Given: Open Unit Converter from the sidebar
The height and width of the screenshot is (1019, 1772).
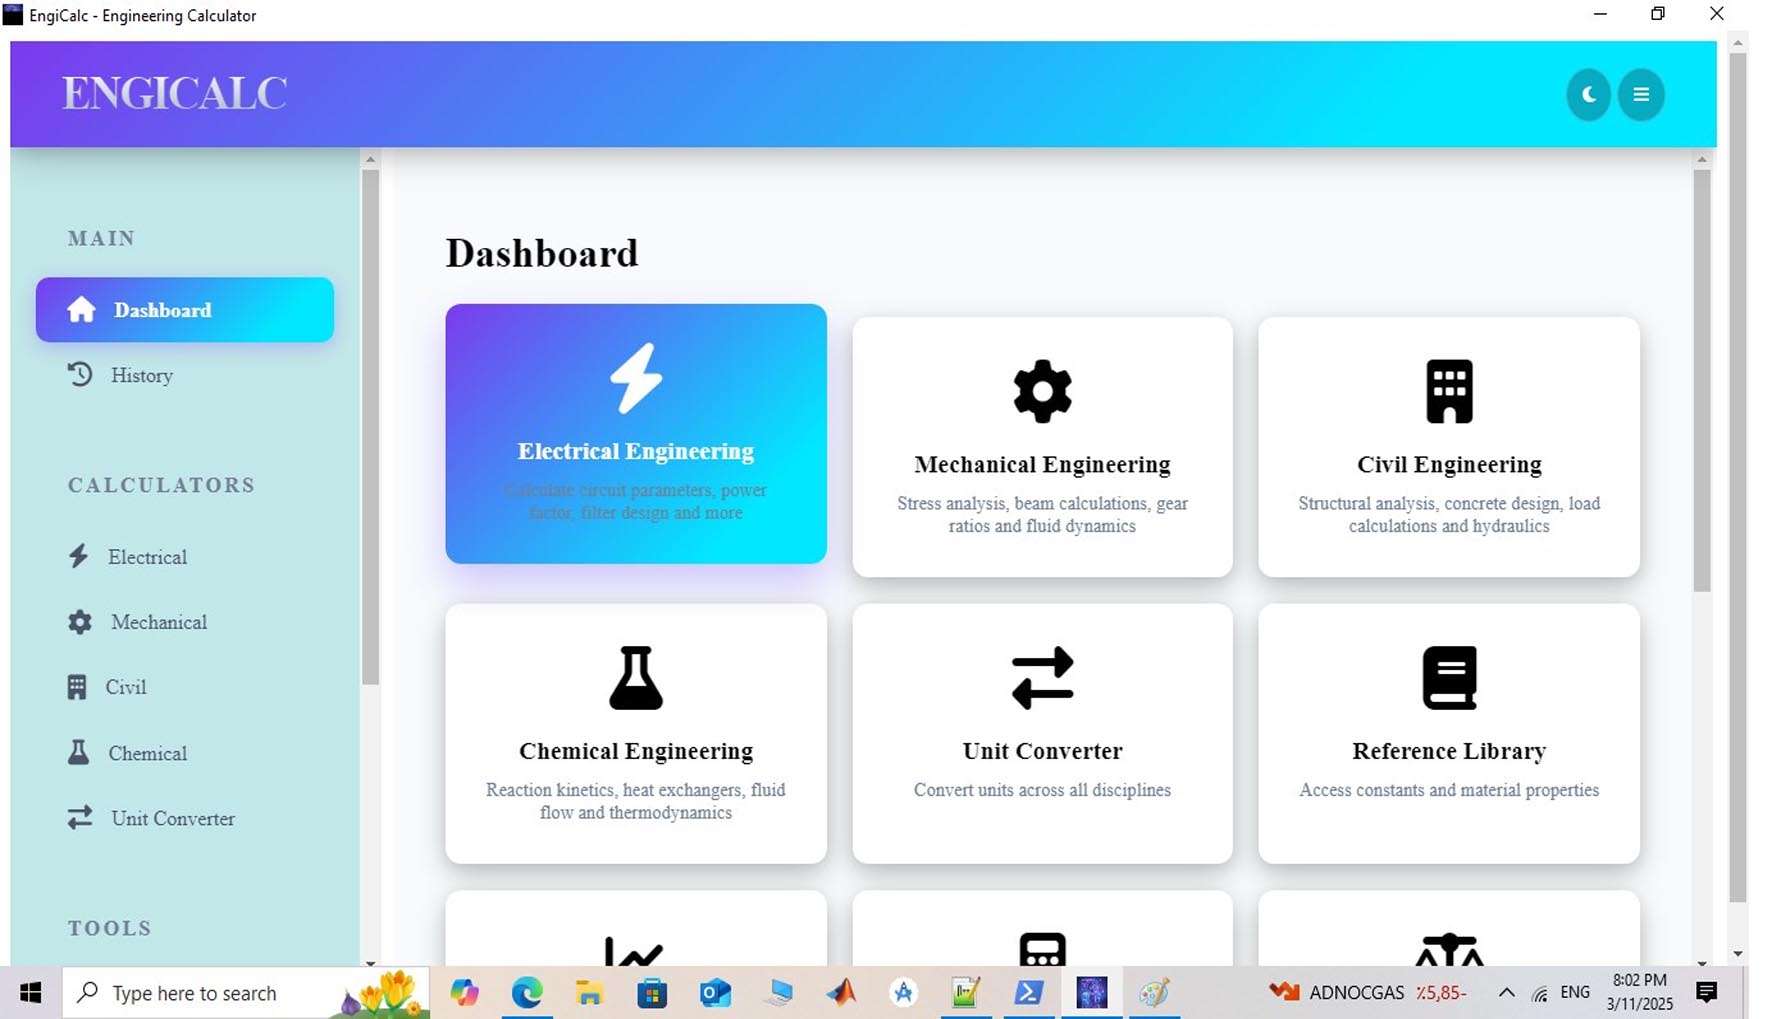Looking at the screenshot, I should pos(172,818).
